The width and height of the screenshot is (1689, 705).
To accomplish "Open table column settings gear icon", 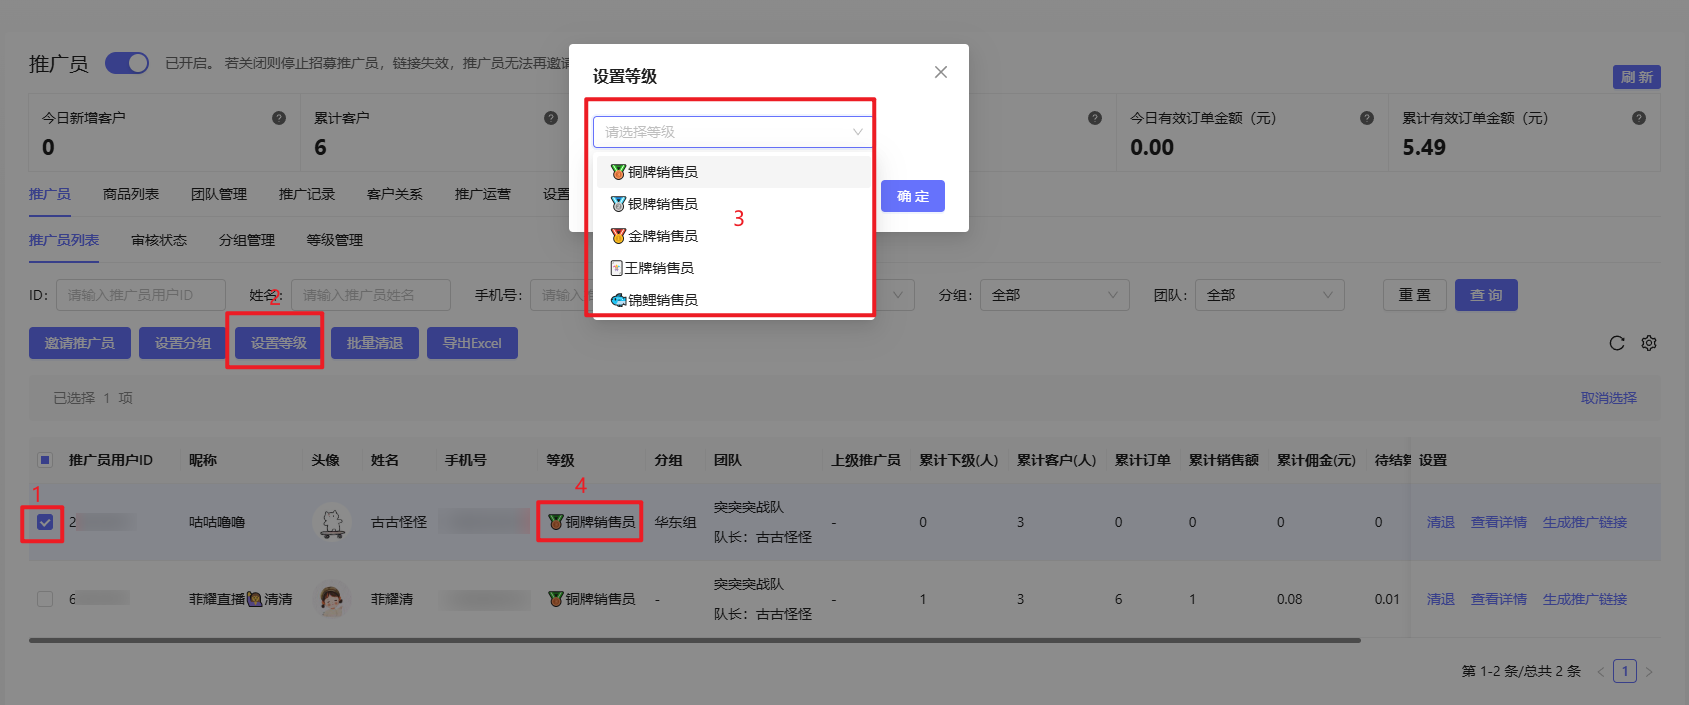I will pyautogui.click(x=1649, y=343).
